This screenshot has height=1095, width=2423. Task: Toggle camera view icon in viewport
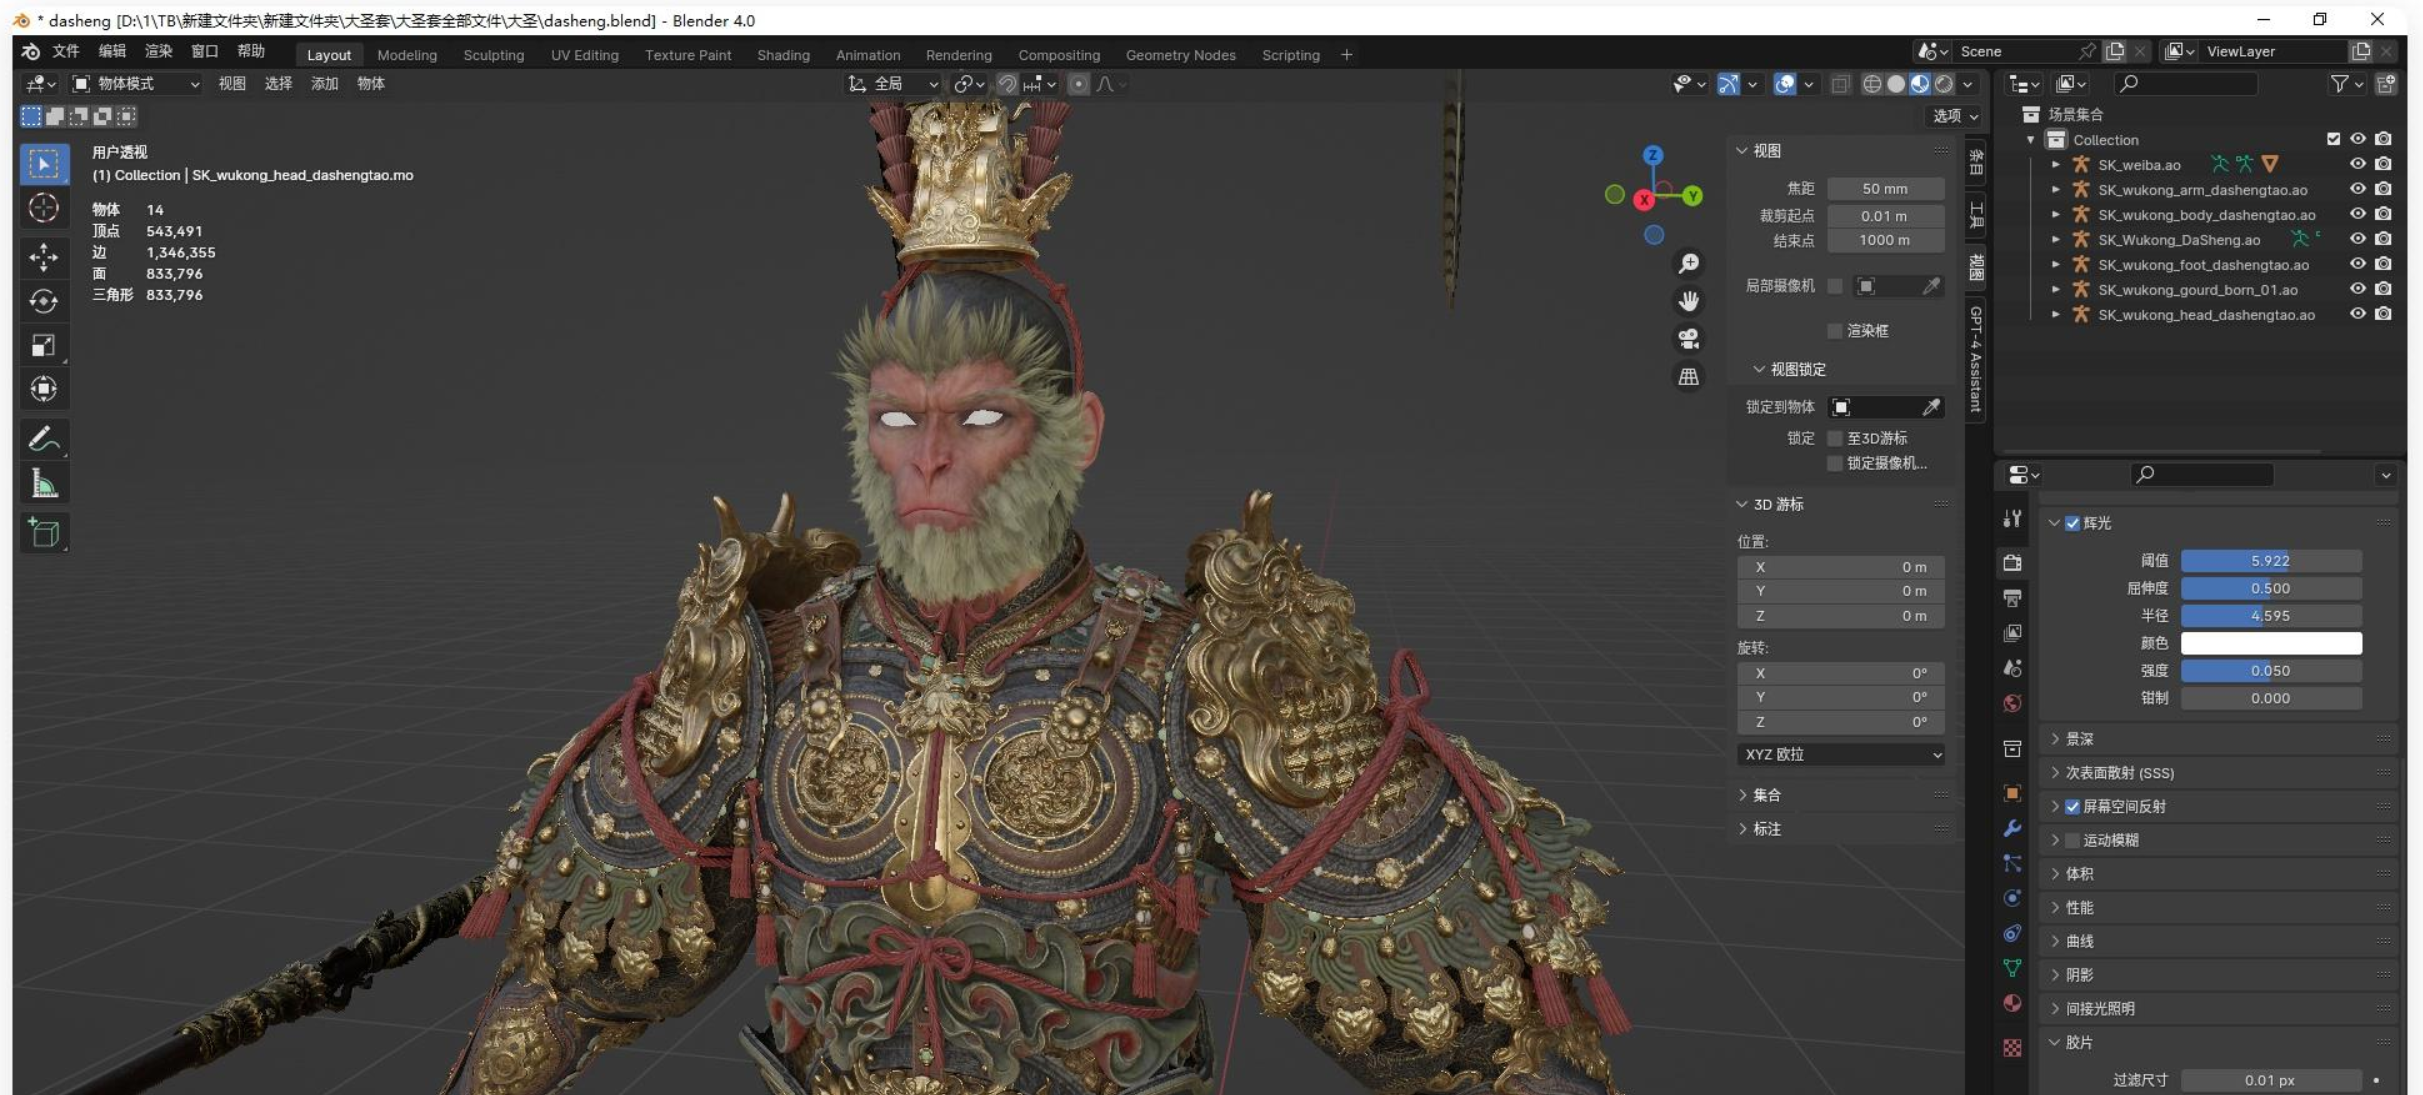1688,339
